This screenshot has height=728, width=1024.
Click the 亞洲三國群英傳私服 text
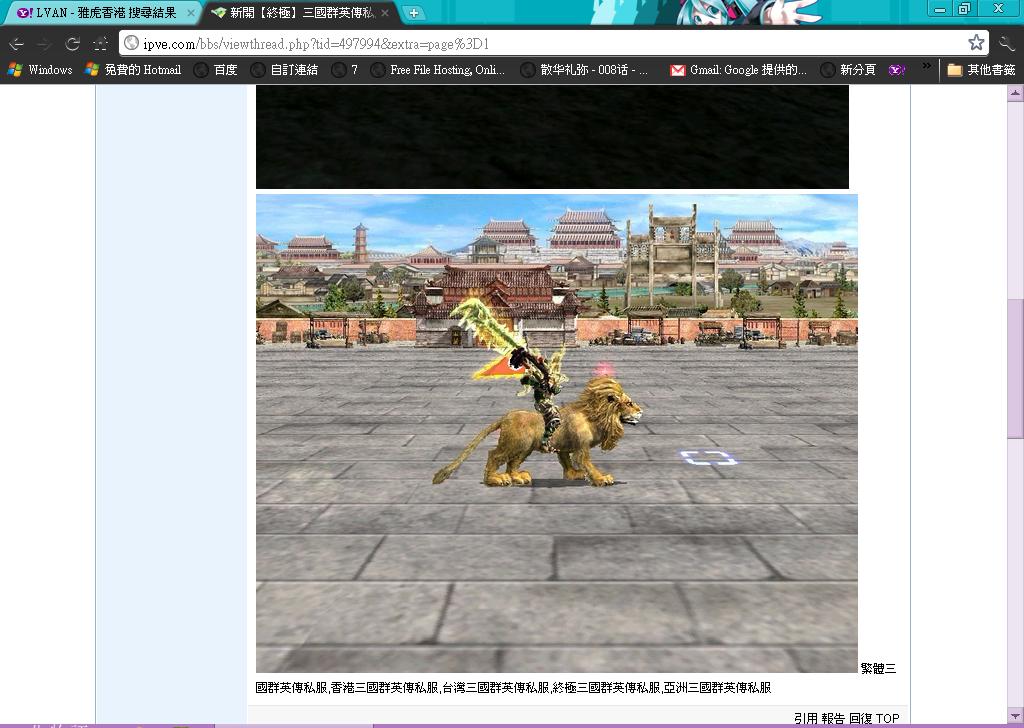[717, 688]
